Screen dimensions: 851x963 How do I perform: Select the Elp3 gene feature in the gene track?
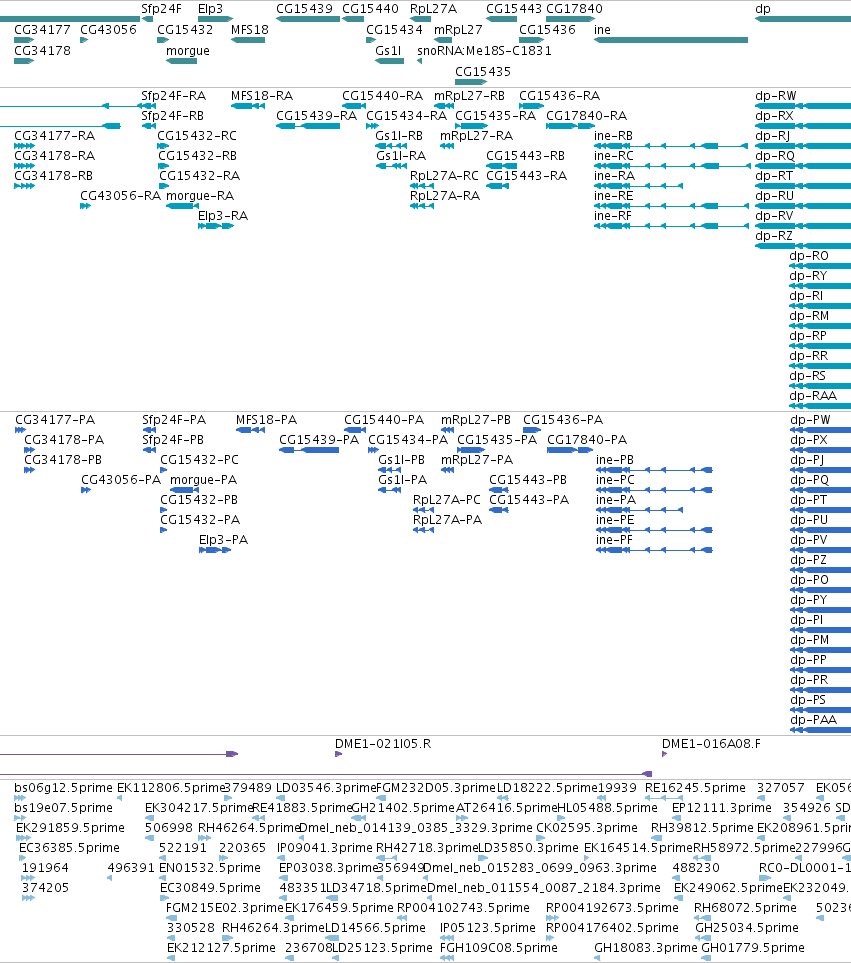[x=215, y=19]
